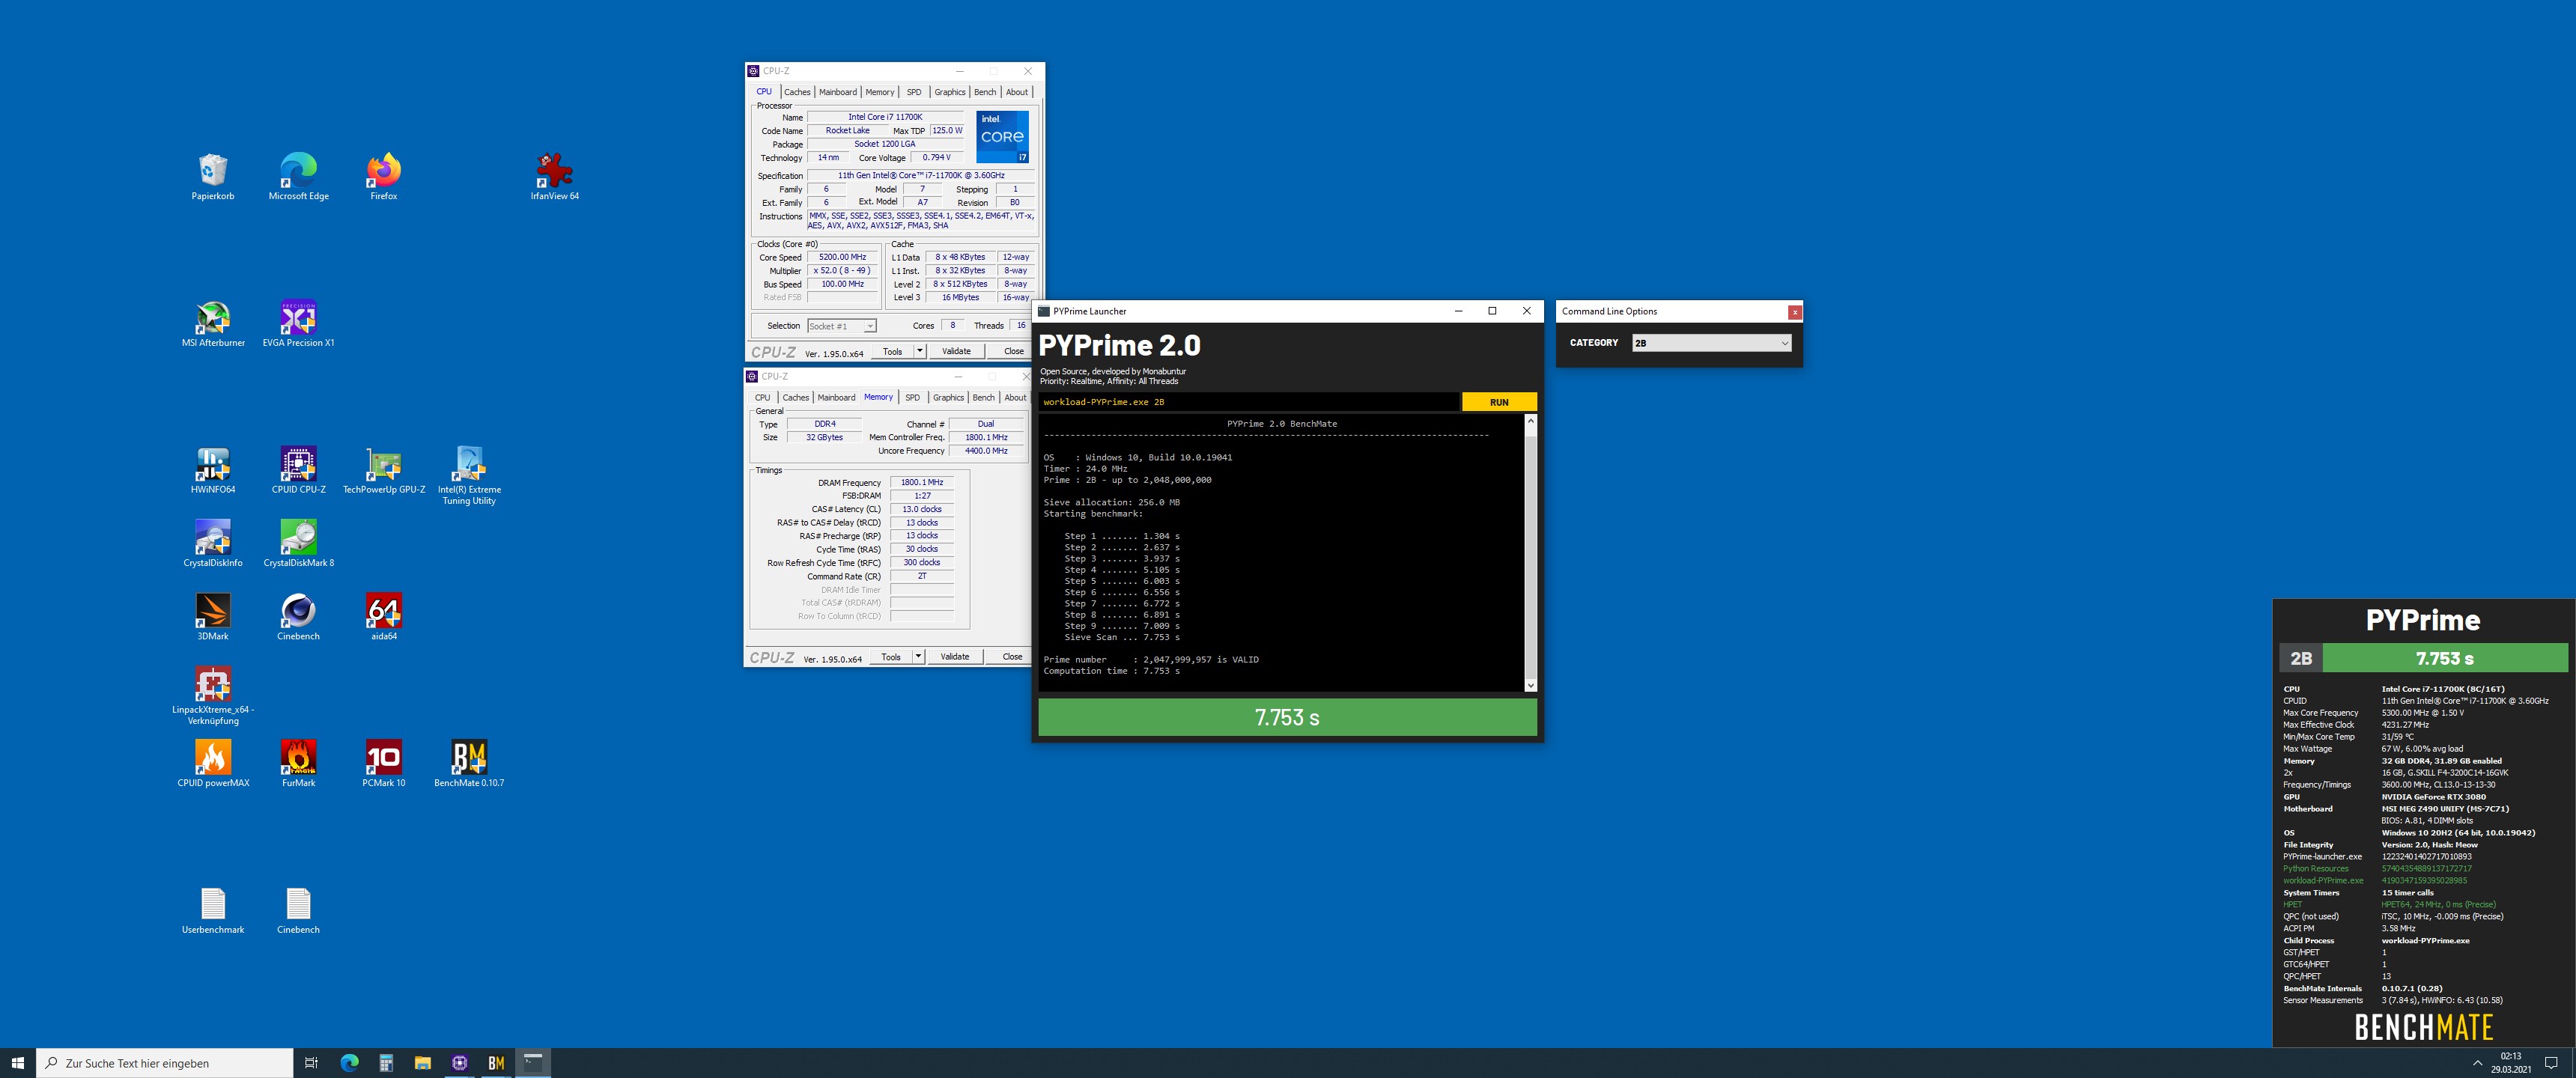Launch Microsoft Edge from desktop
This screenshot has height=1078, width=2576.
click(298, 176)
